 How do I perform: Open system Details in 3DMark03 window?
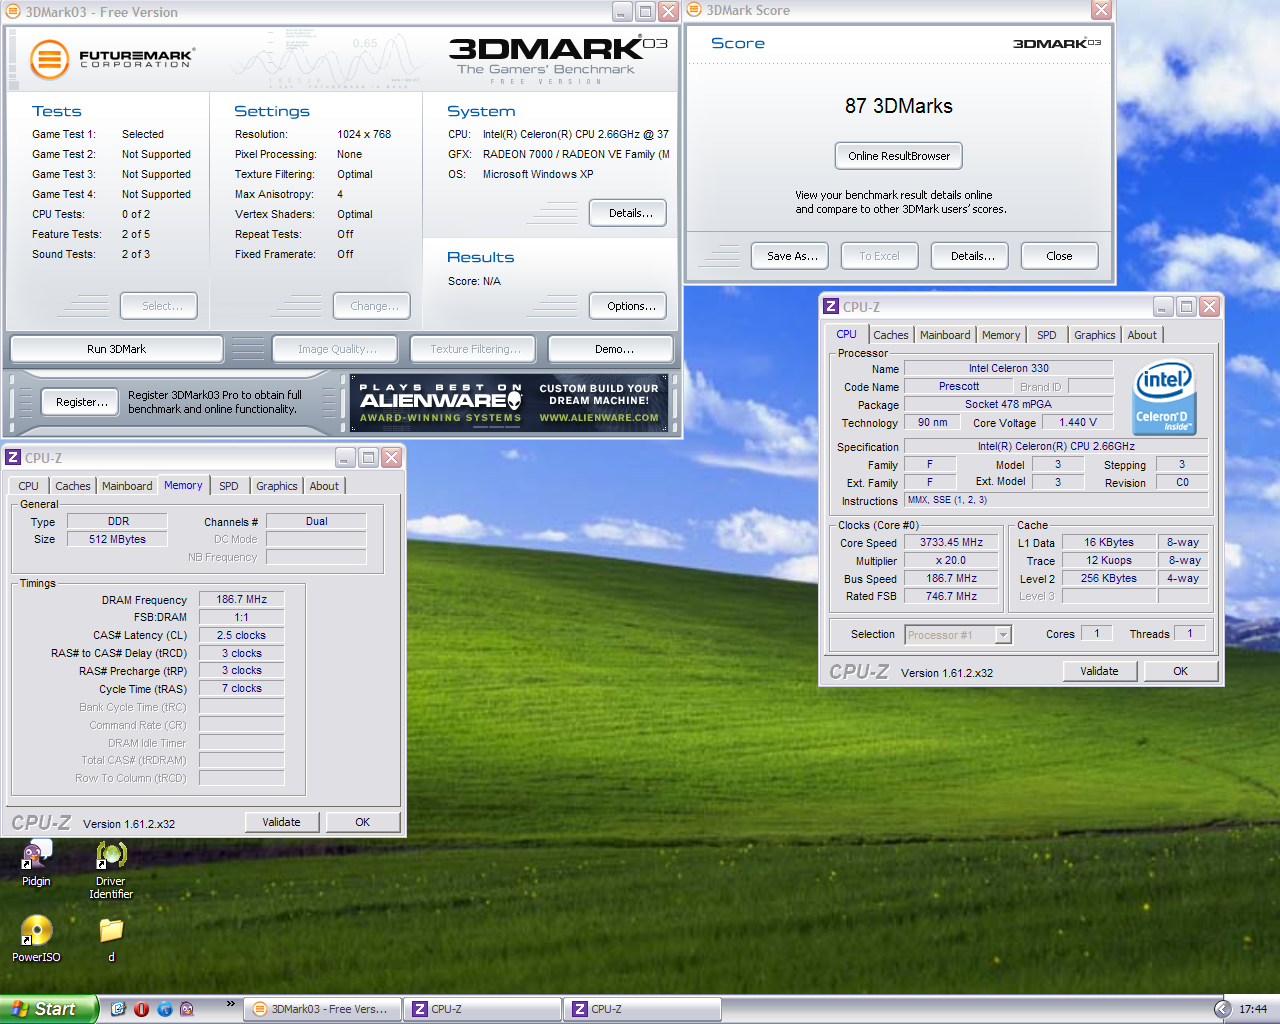tap(630, 213)
